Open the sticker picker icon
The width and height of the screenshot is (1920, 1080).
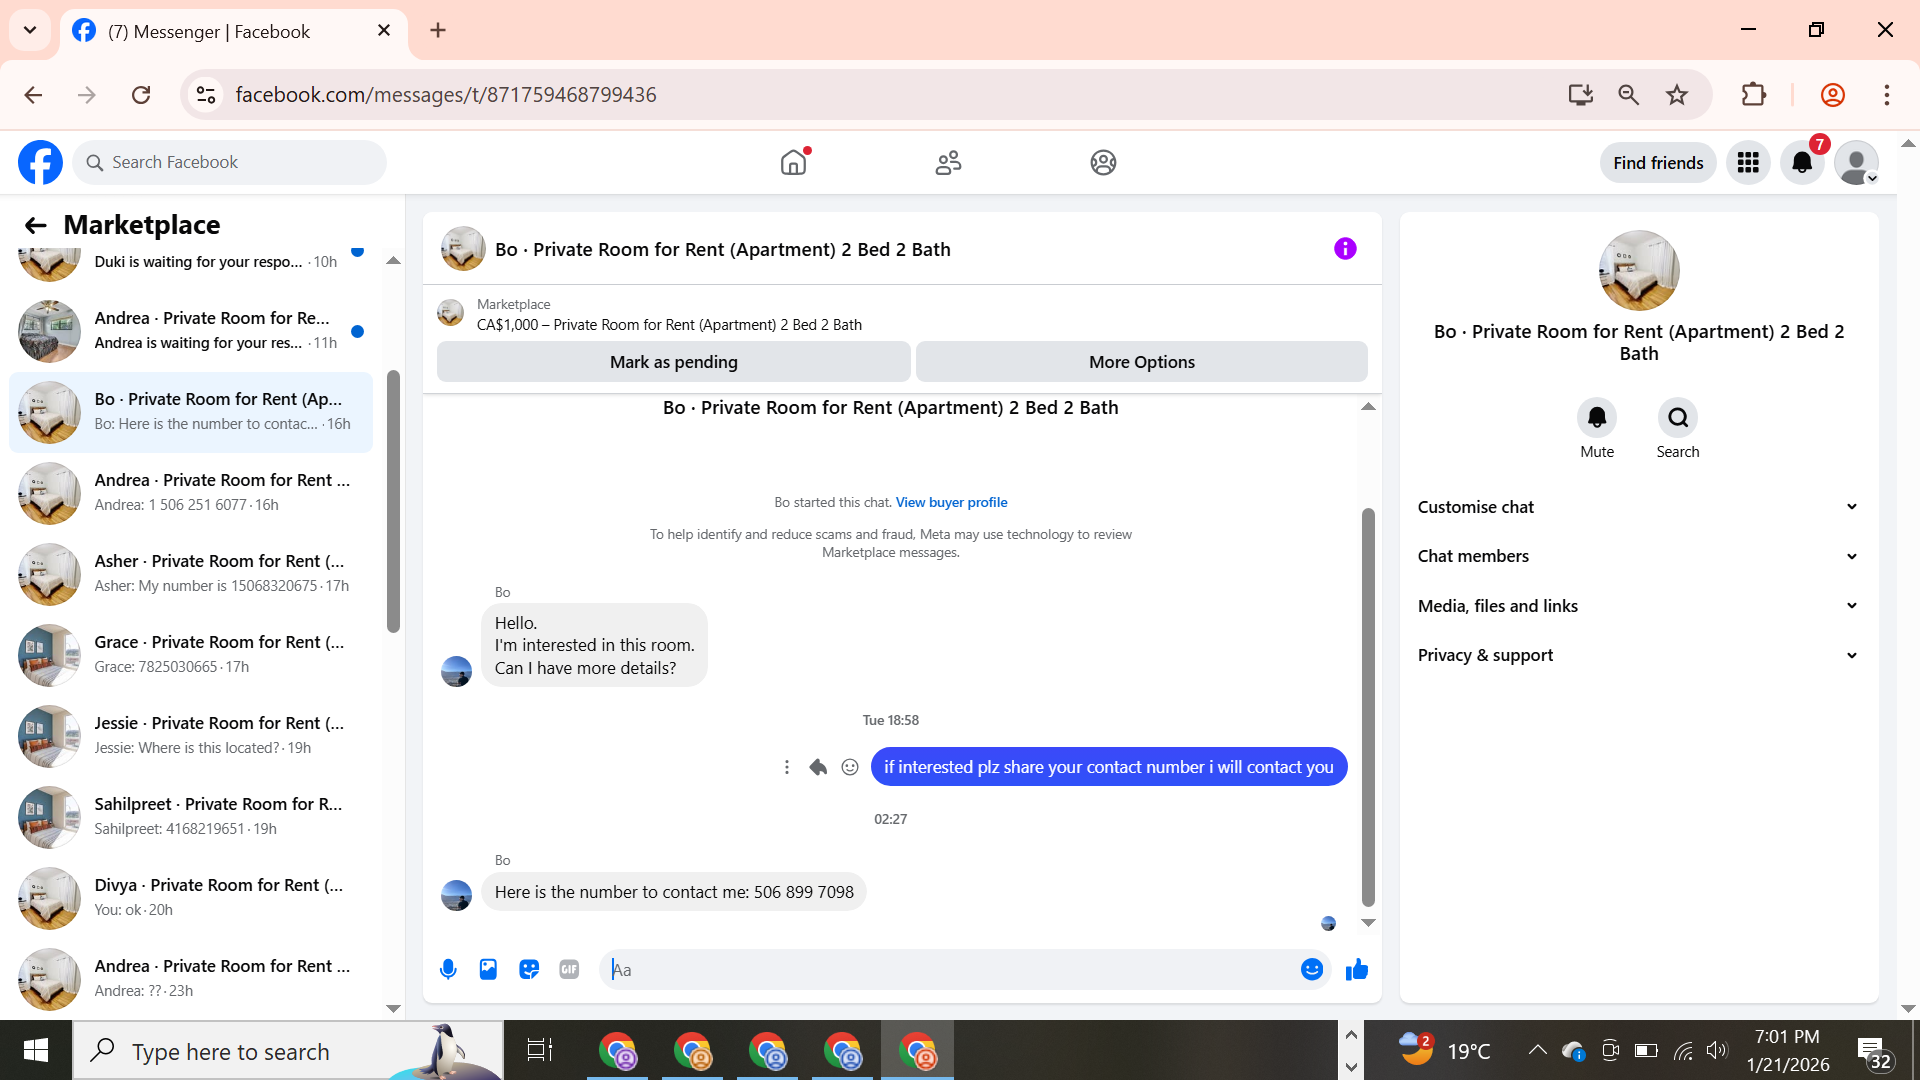(x=529, y=969)
